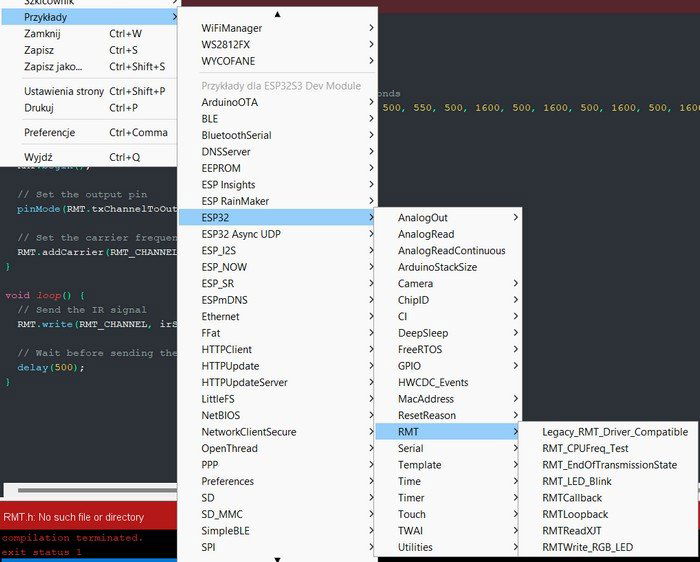
Task: Open ESP_I2S examples submenu
Action: tap(277, 251)
